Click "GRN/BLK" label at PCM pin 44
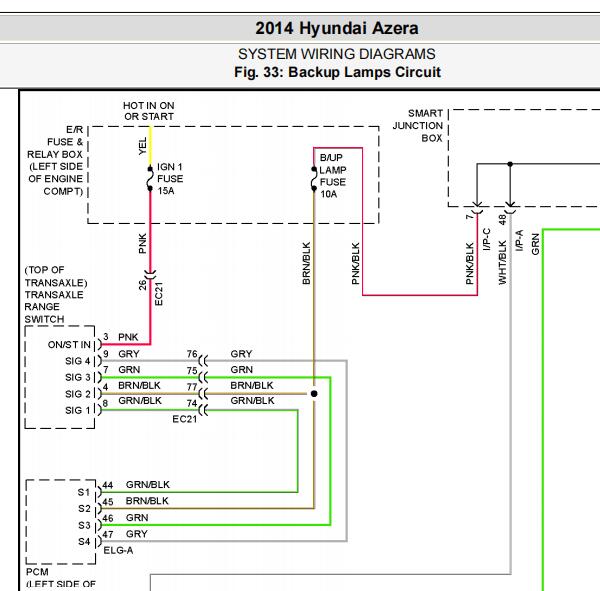 (148, 485)
